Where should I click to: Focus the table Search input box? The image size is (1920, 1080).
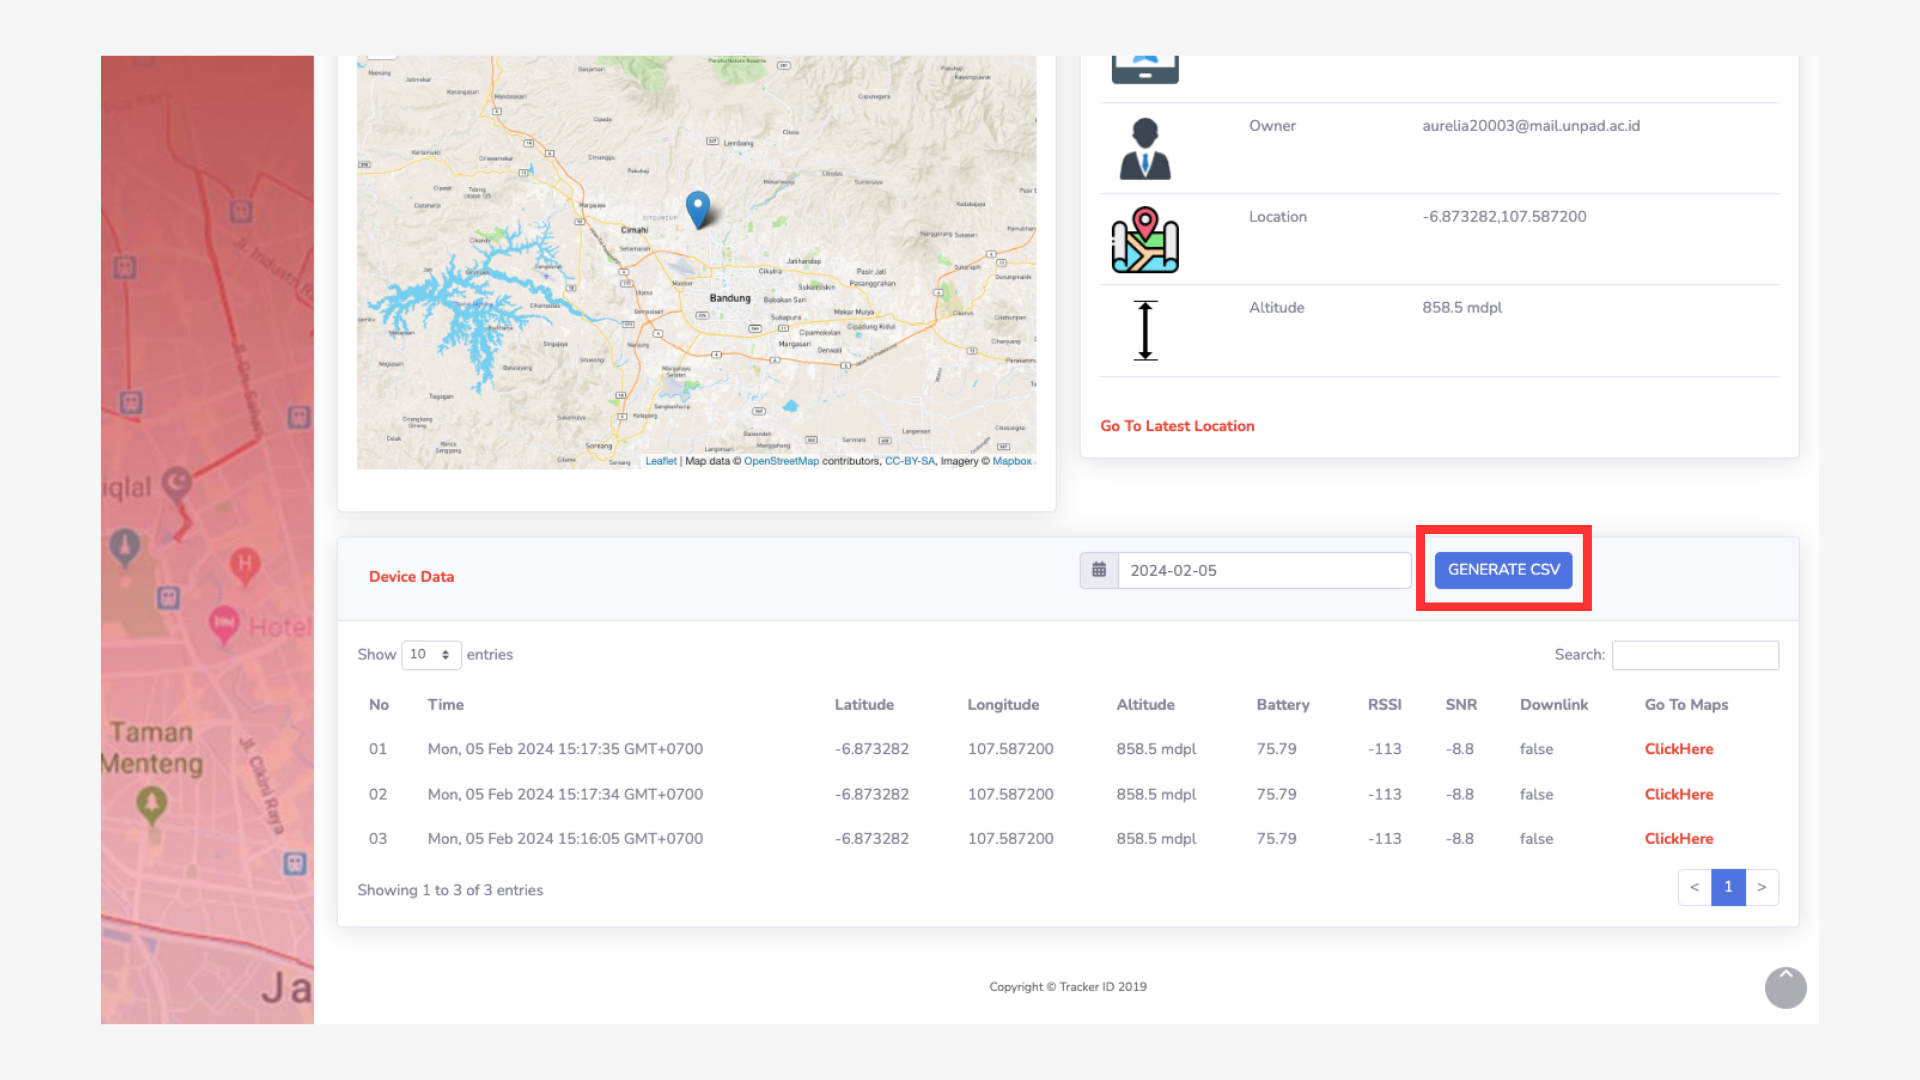[1695, 655]
